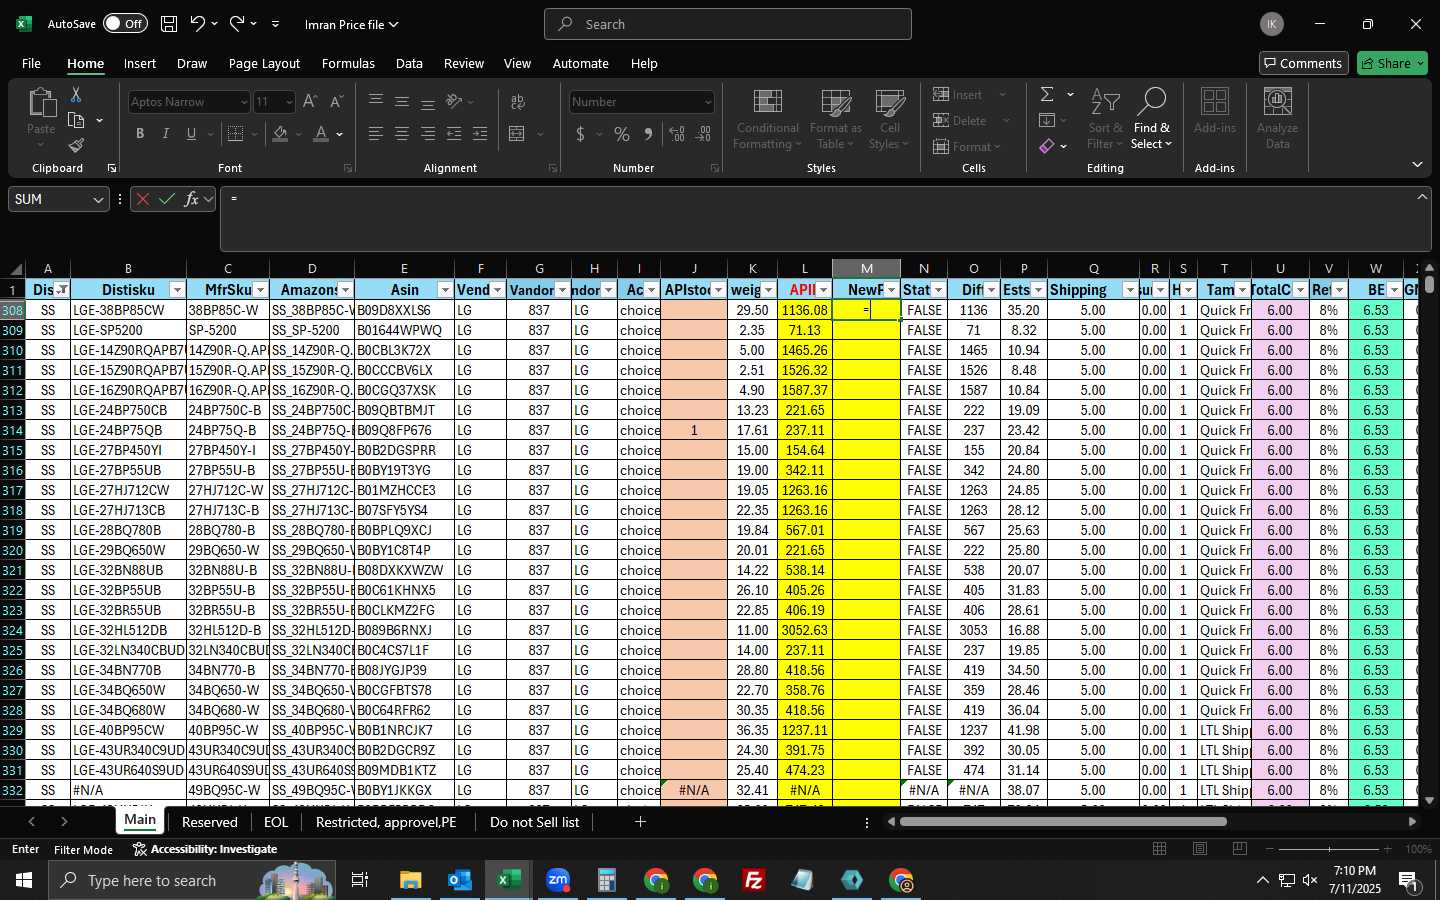Open the Add-ins button
The height and width of the screenshot is (900, 1440).
pos(1215,112)
